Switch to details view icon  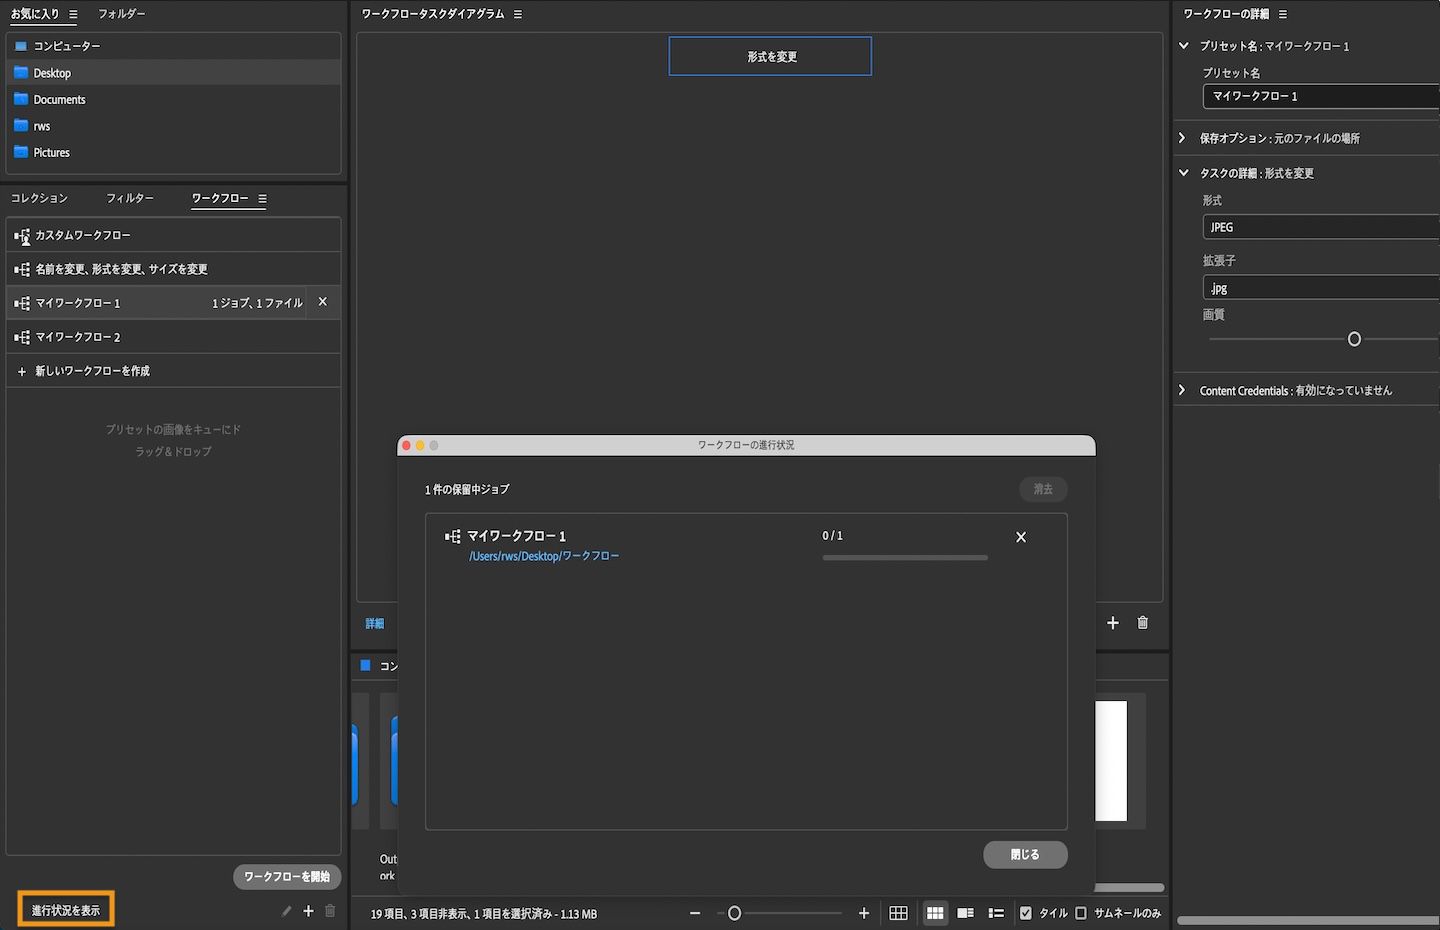pos(965,913)
